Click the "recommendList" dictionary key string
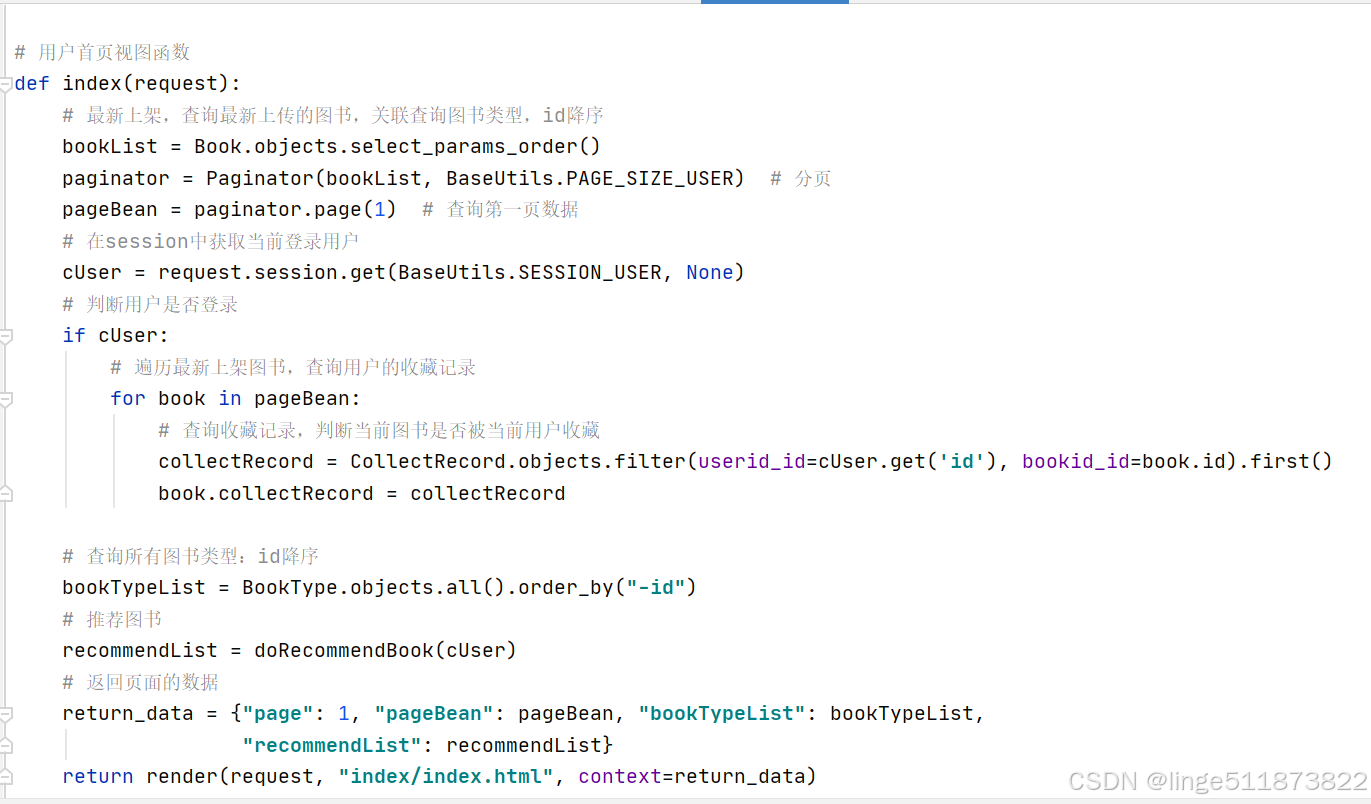 click(332, 745)
